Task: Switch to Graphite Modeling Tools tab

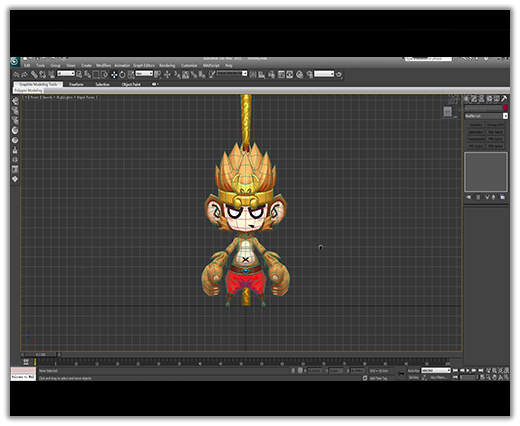Action: coord(38,85)
